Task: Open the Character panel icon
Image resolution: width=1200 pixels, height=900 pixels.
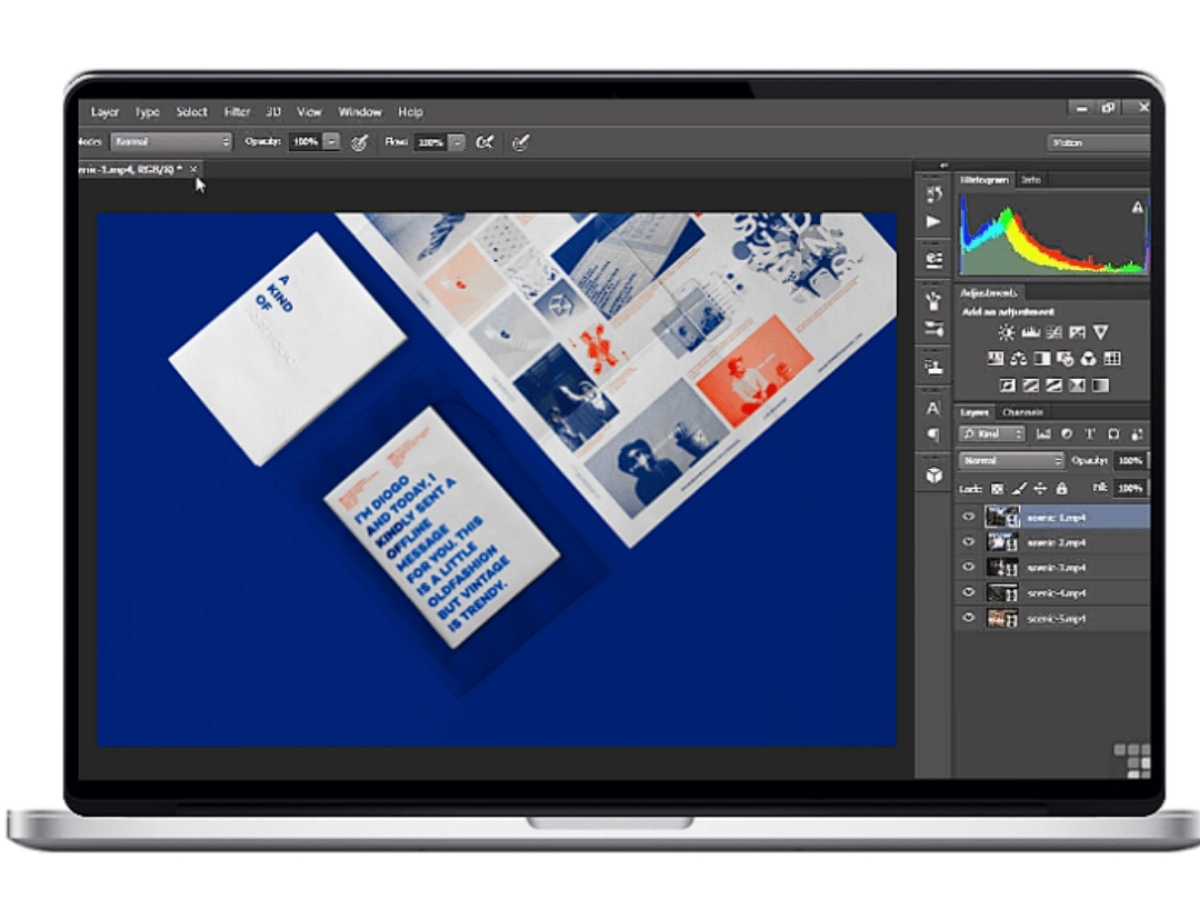Action: [934, 408]
